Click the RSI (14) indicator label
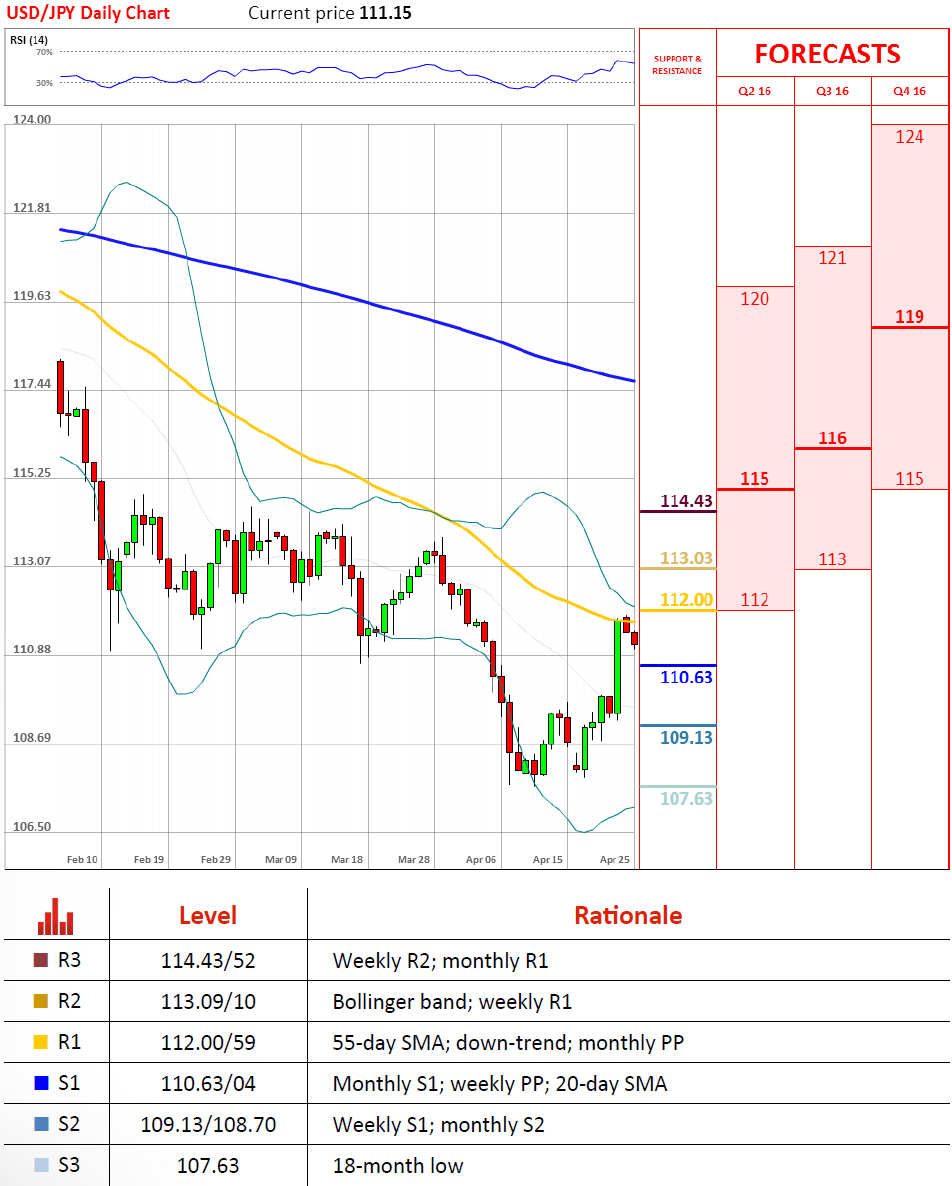The height and width of the screenshot is (1186, 952). (29, 40)
